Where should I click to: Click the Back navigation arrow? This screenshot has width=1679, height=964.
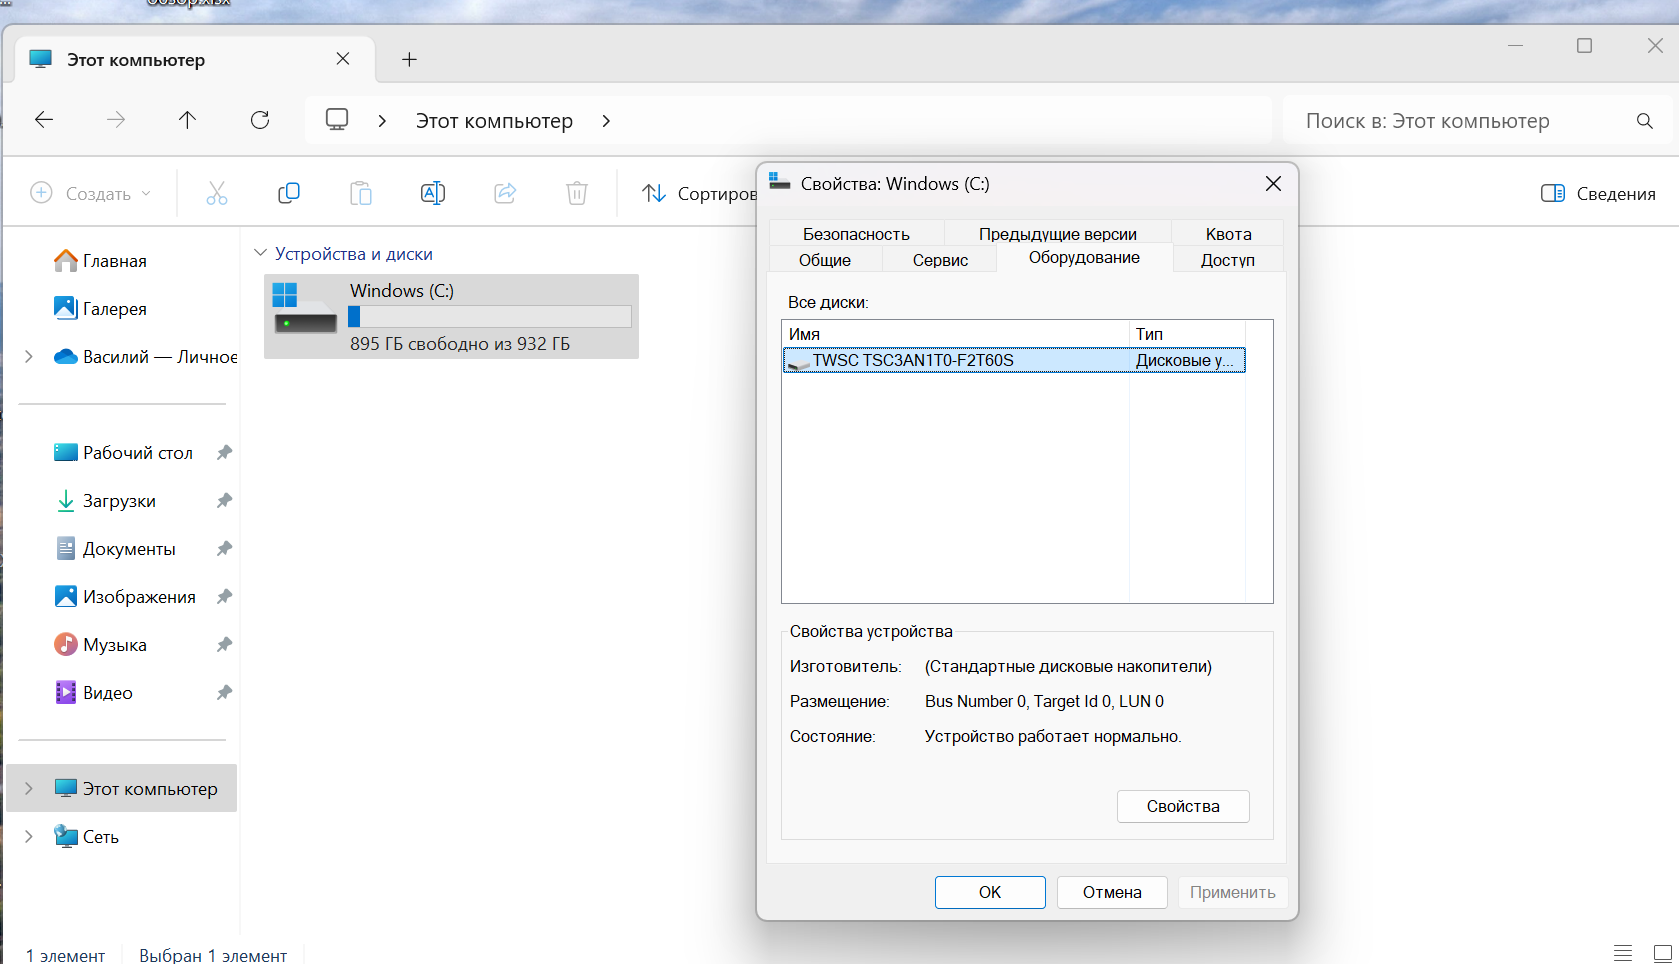tap(44, 120)
